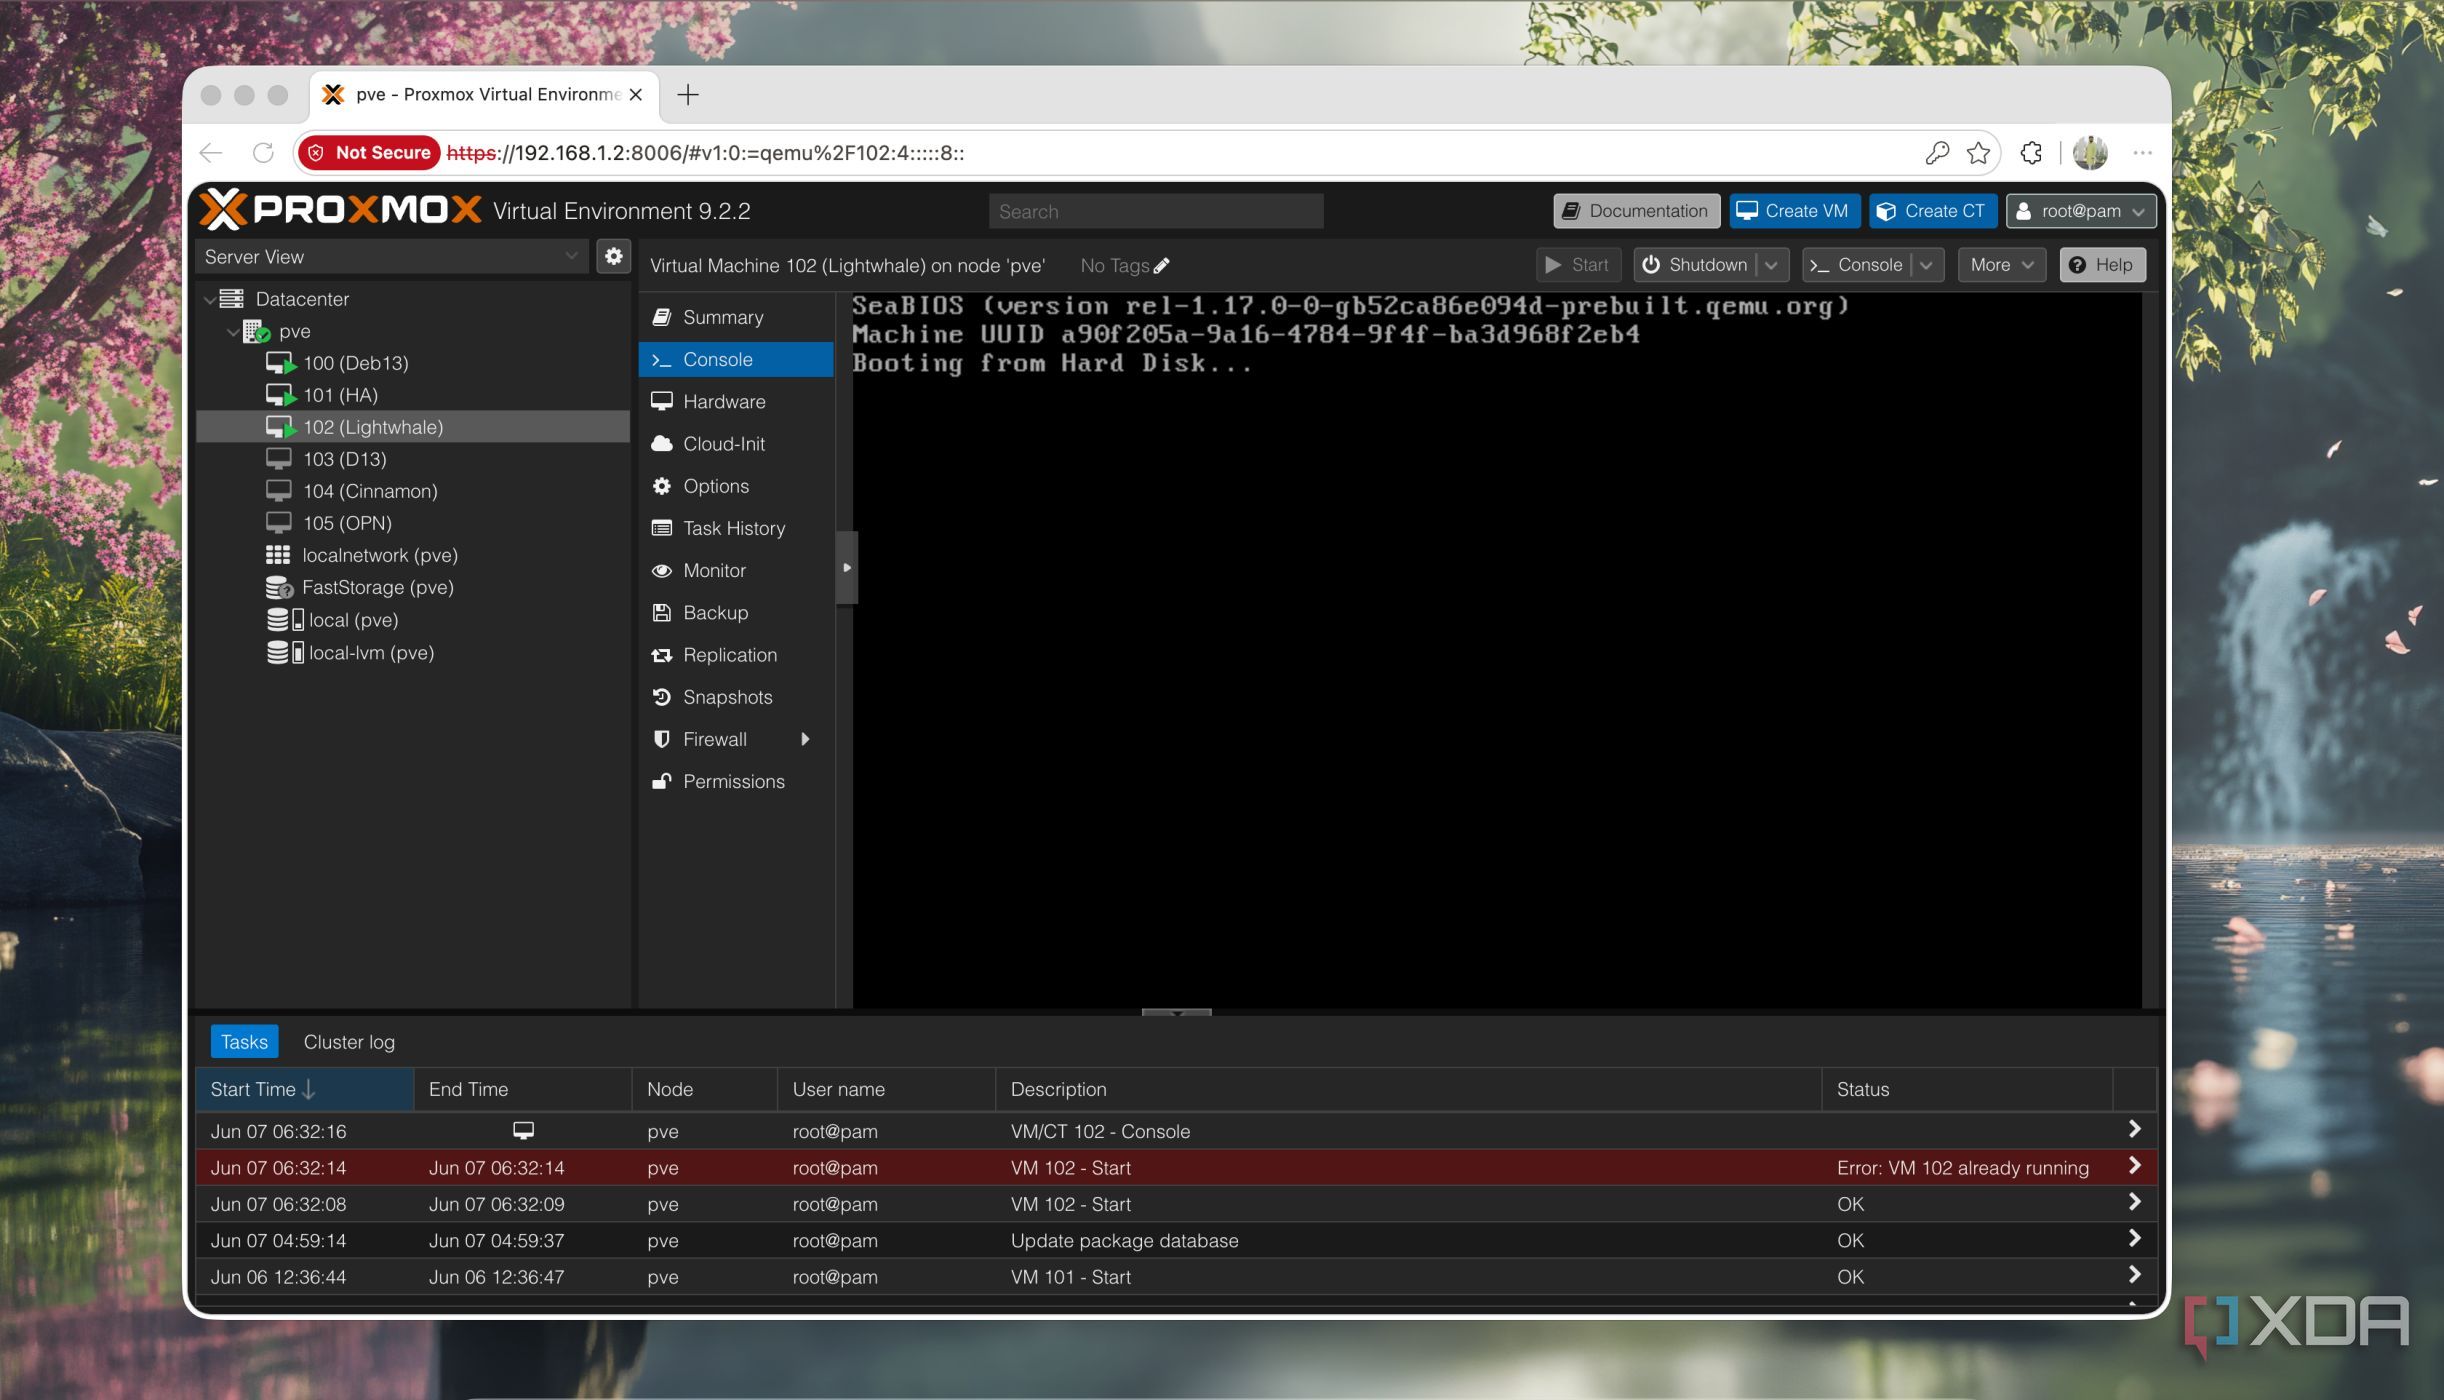The width and height of the screenshot is (2444, 1400).
Task: Open the Monitor section
Action: tap(736, 570)
